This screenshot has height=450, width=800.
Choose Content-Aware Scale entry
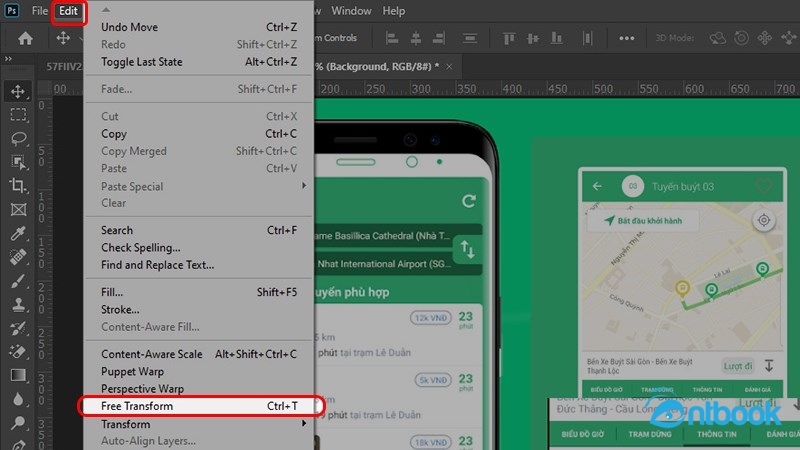(199, 354)
